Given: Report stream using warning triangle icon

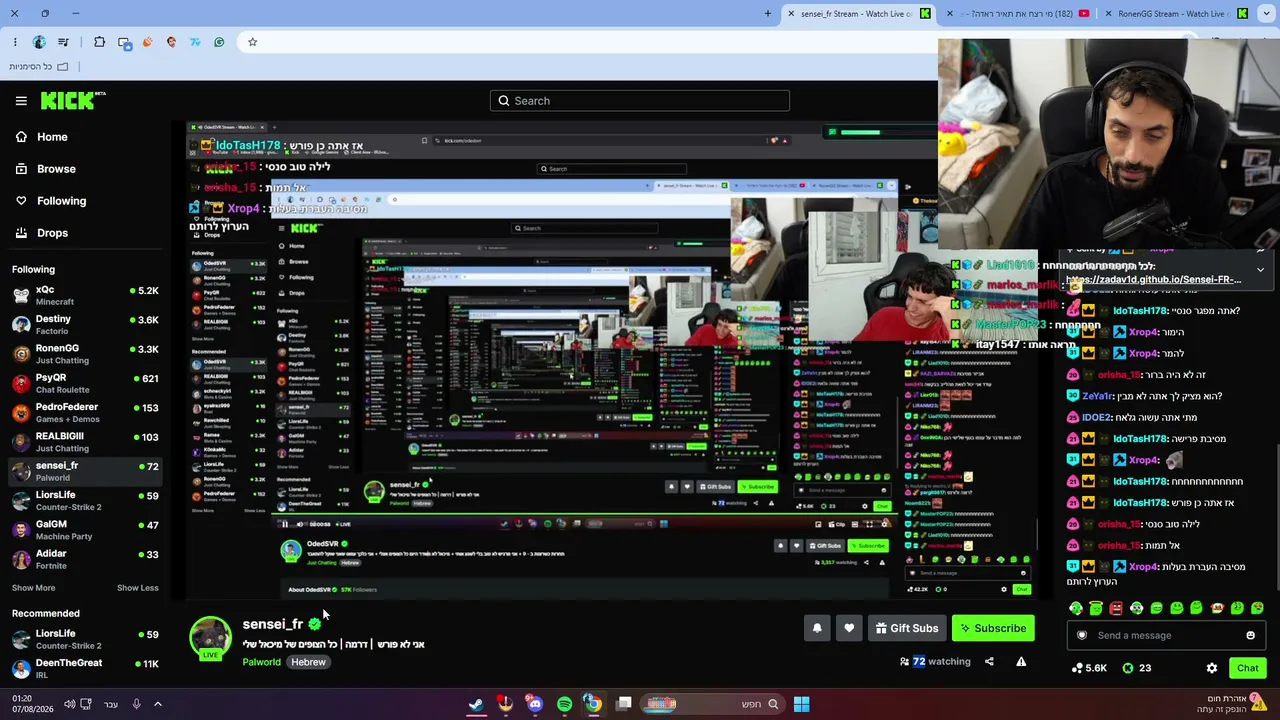Looking at the screenshot, I should point(1021,661).
